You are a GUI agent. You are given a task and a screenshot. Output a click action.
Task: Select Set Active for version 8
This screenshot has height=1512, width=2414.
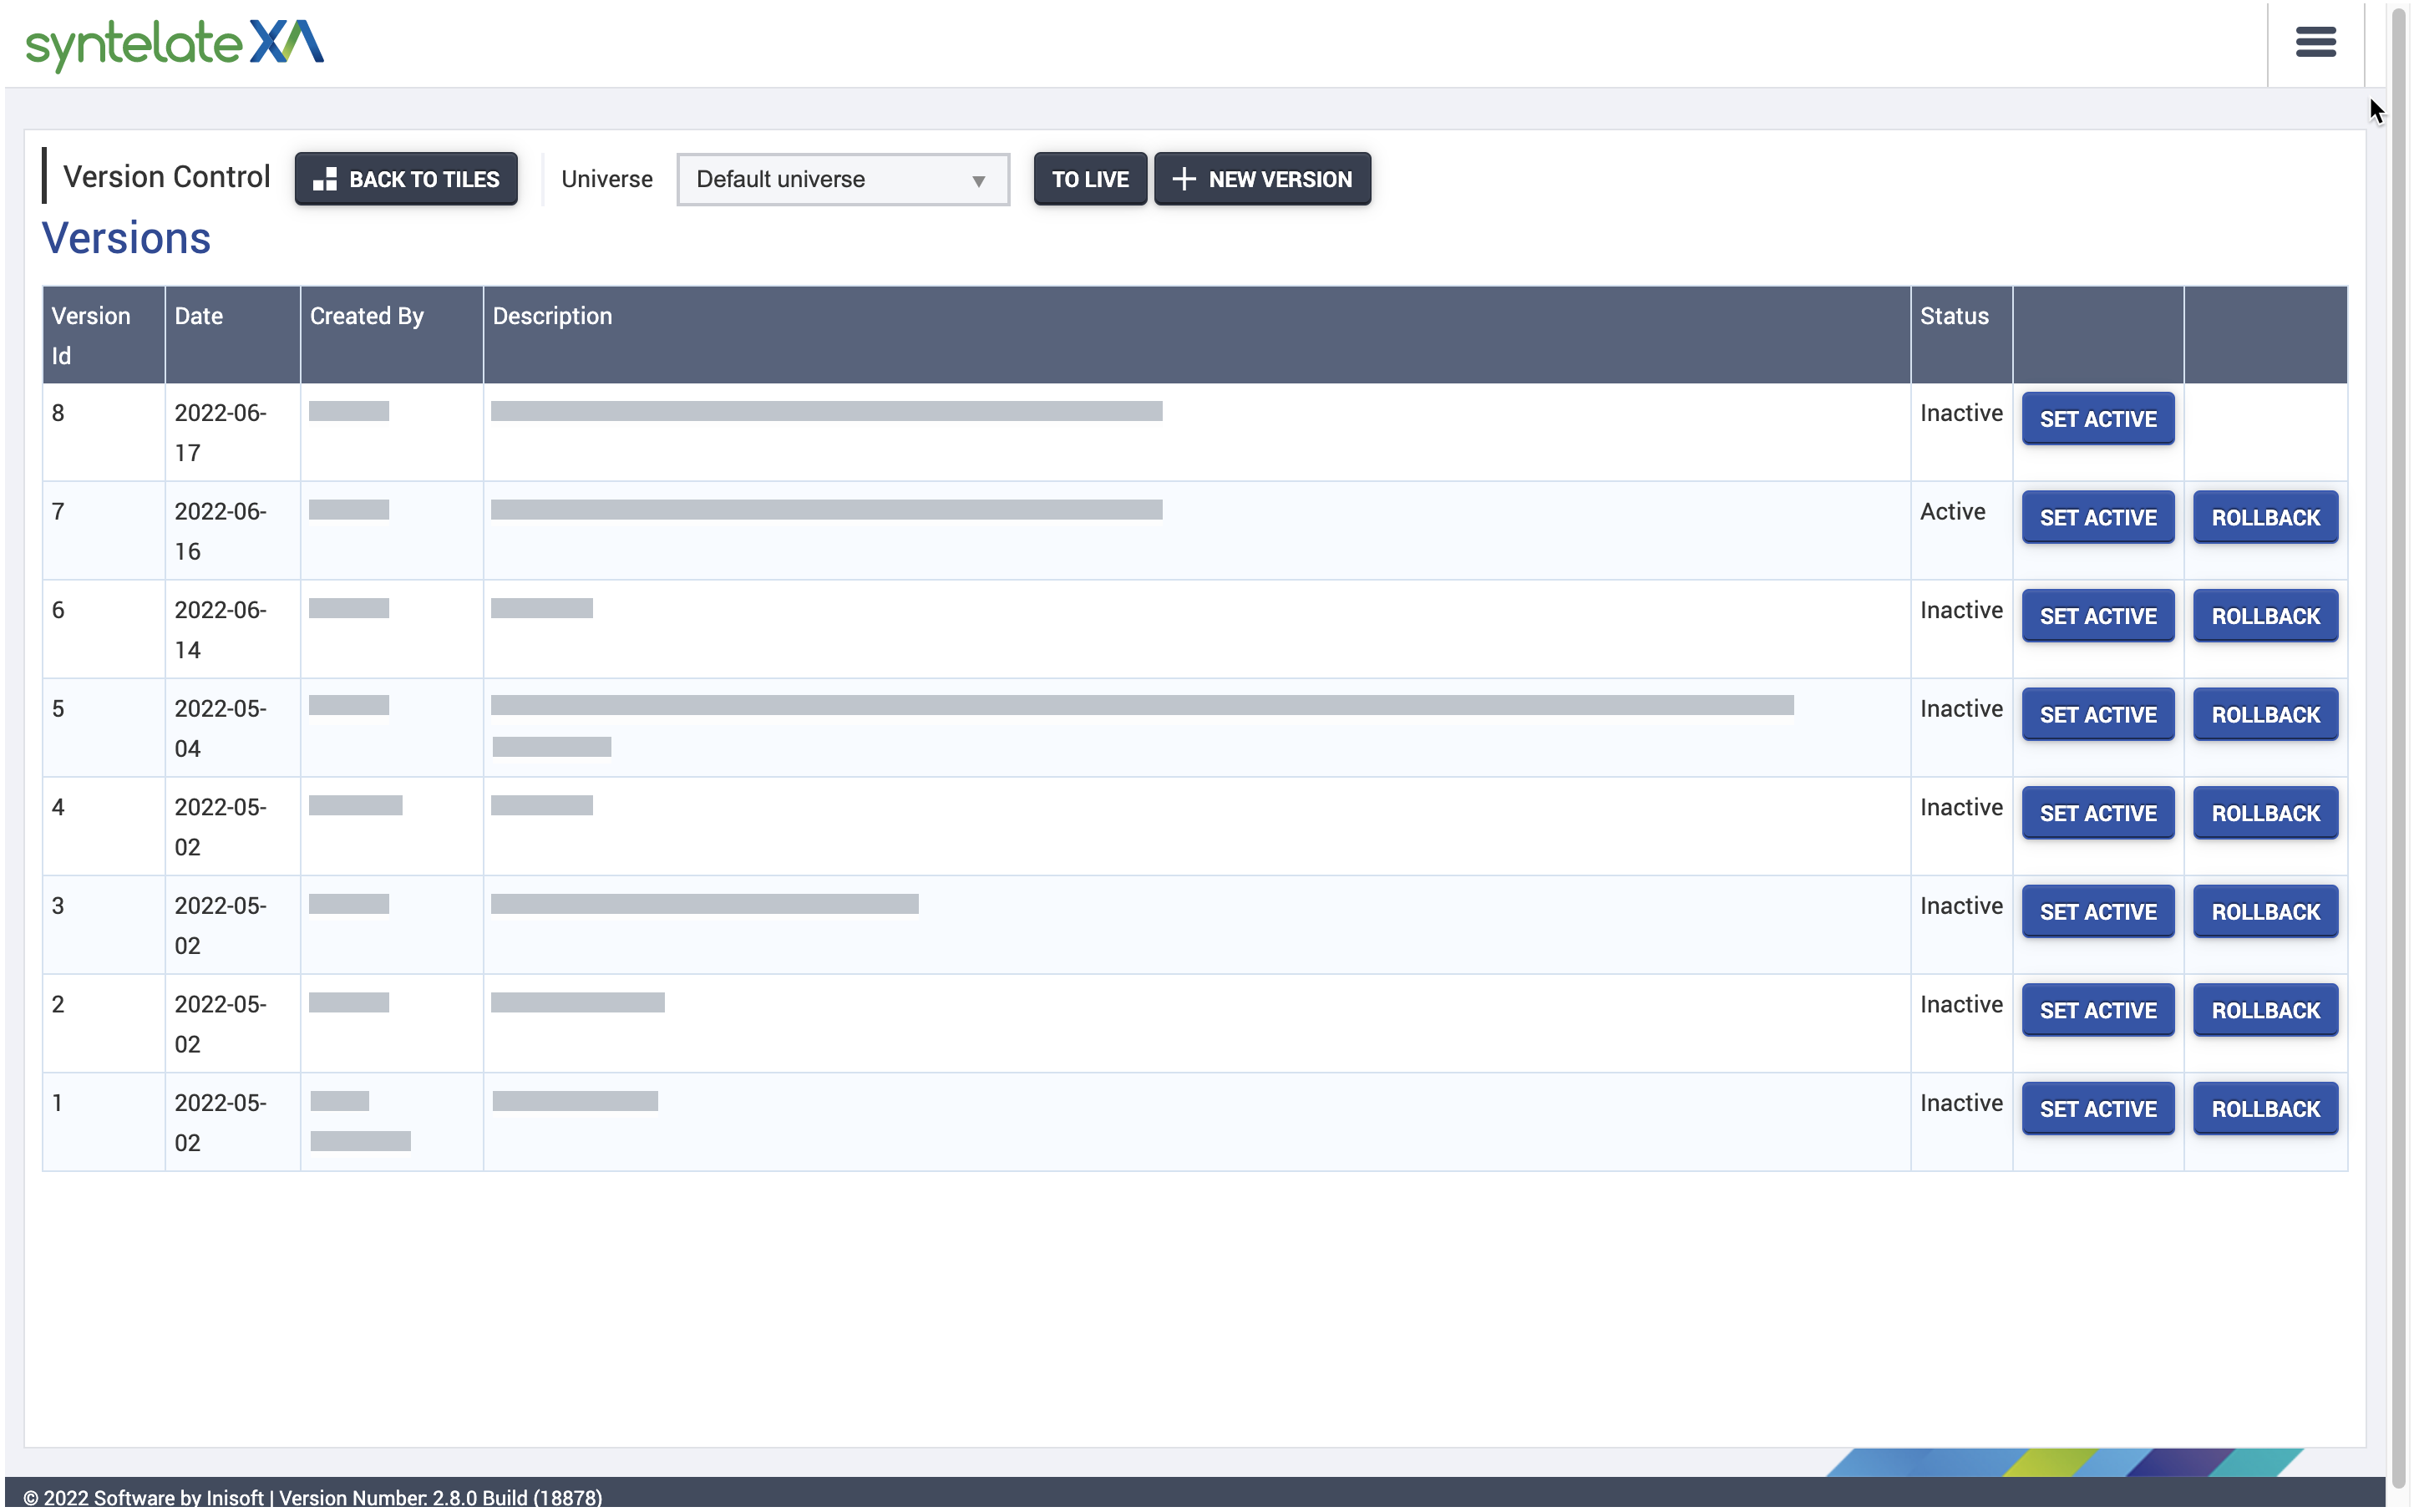(2097, 419)
